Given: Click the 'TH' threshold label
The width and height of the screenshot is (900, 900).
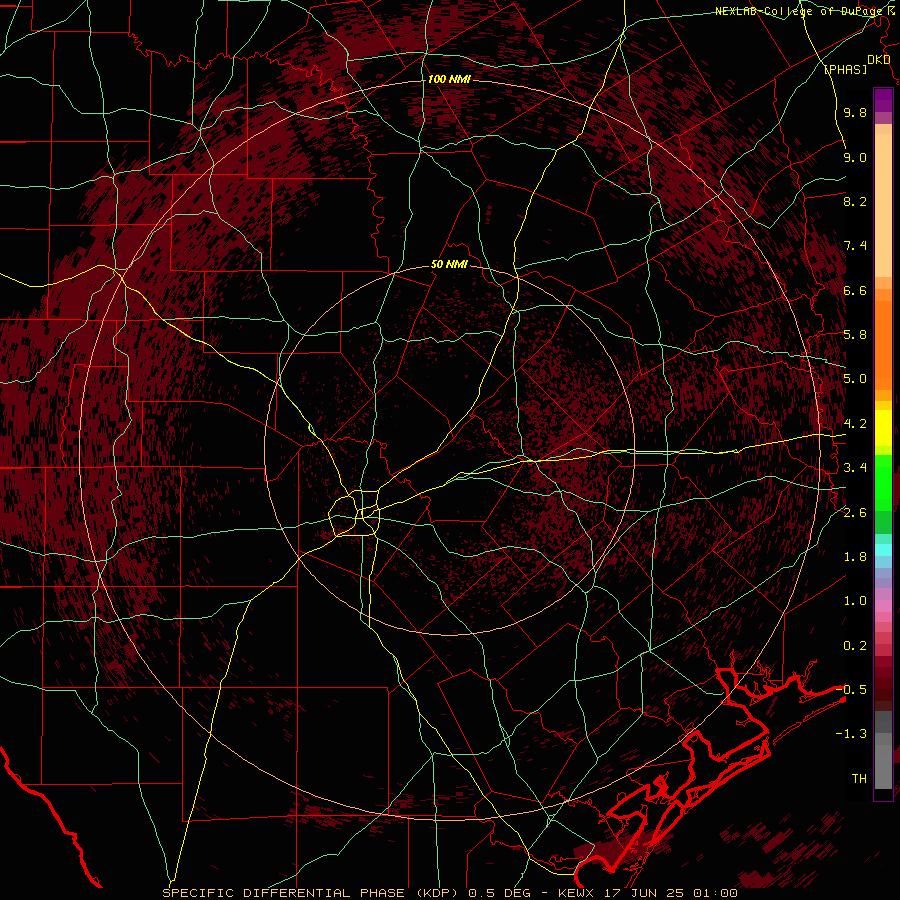Looking at the screenshot, I should [x=859, y=778].
